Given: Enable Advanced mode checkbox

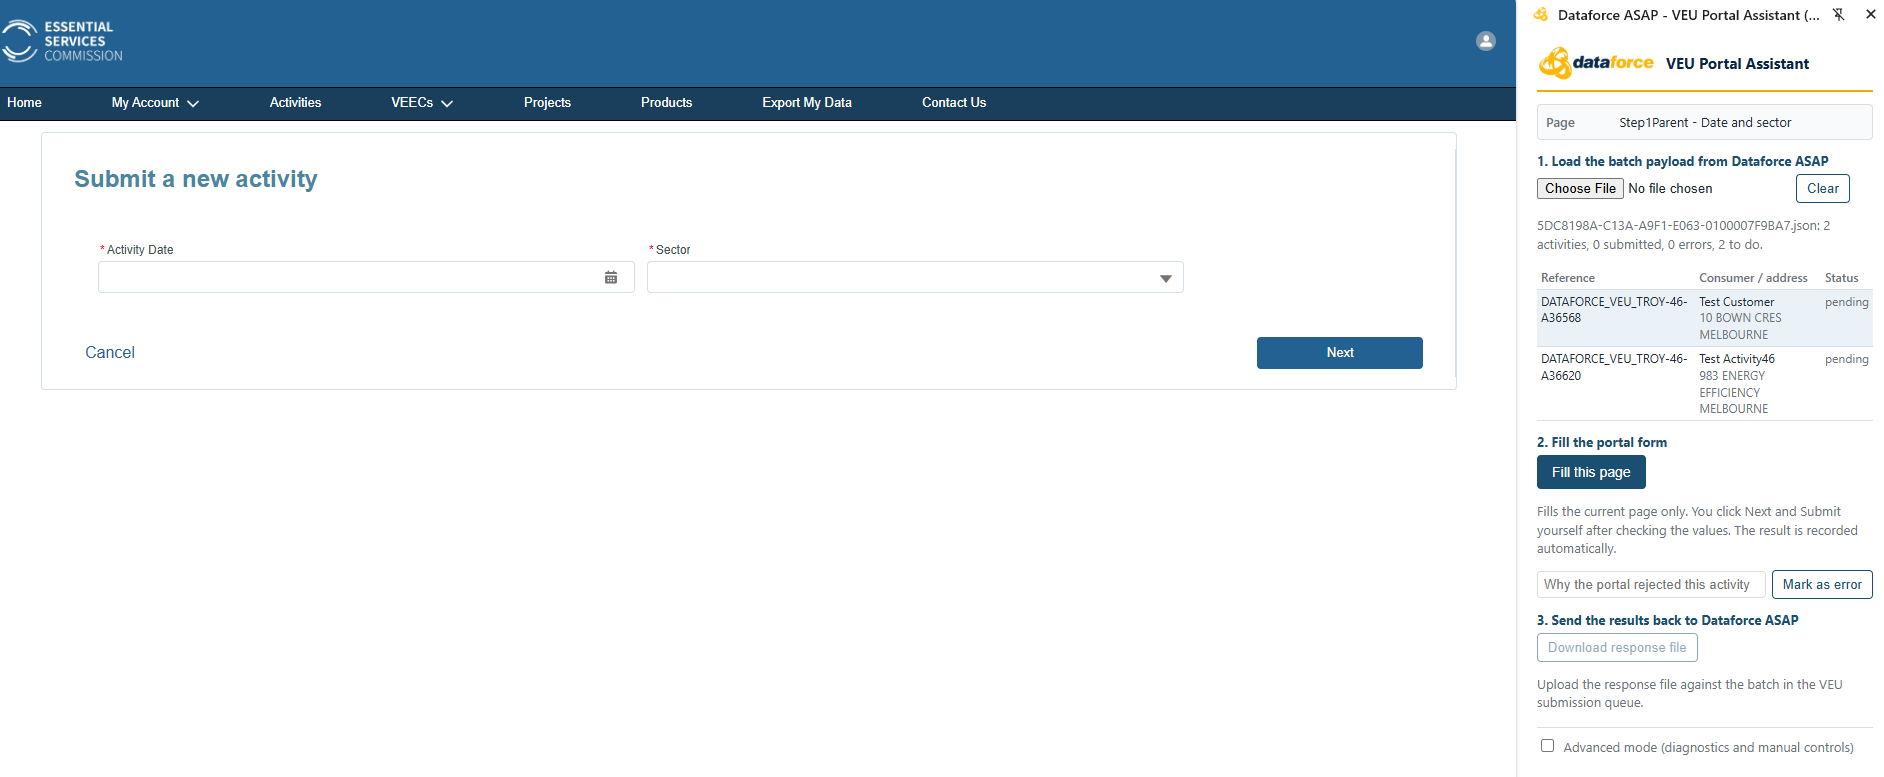Looking at the screenshot, I should [1548, 746].
